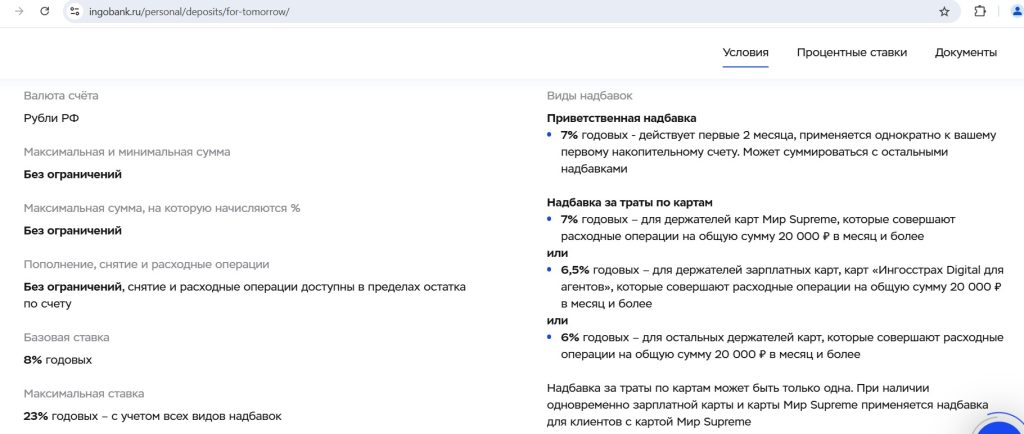Reload the page with refresh icon
Viewport: 1024px width, 434px height.
pyautogui.click(x=44, y=11)
